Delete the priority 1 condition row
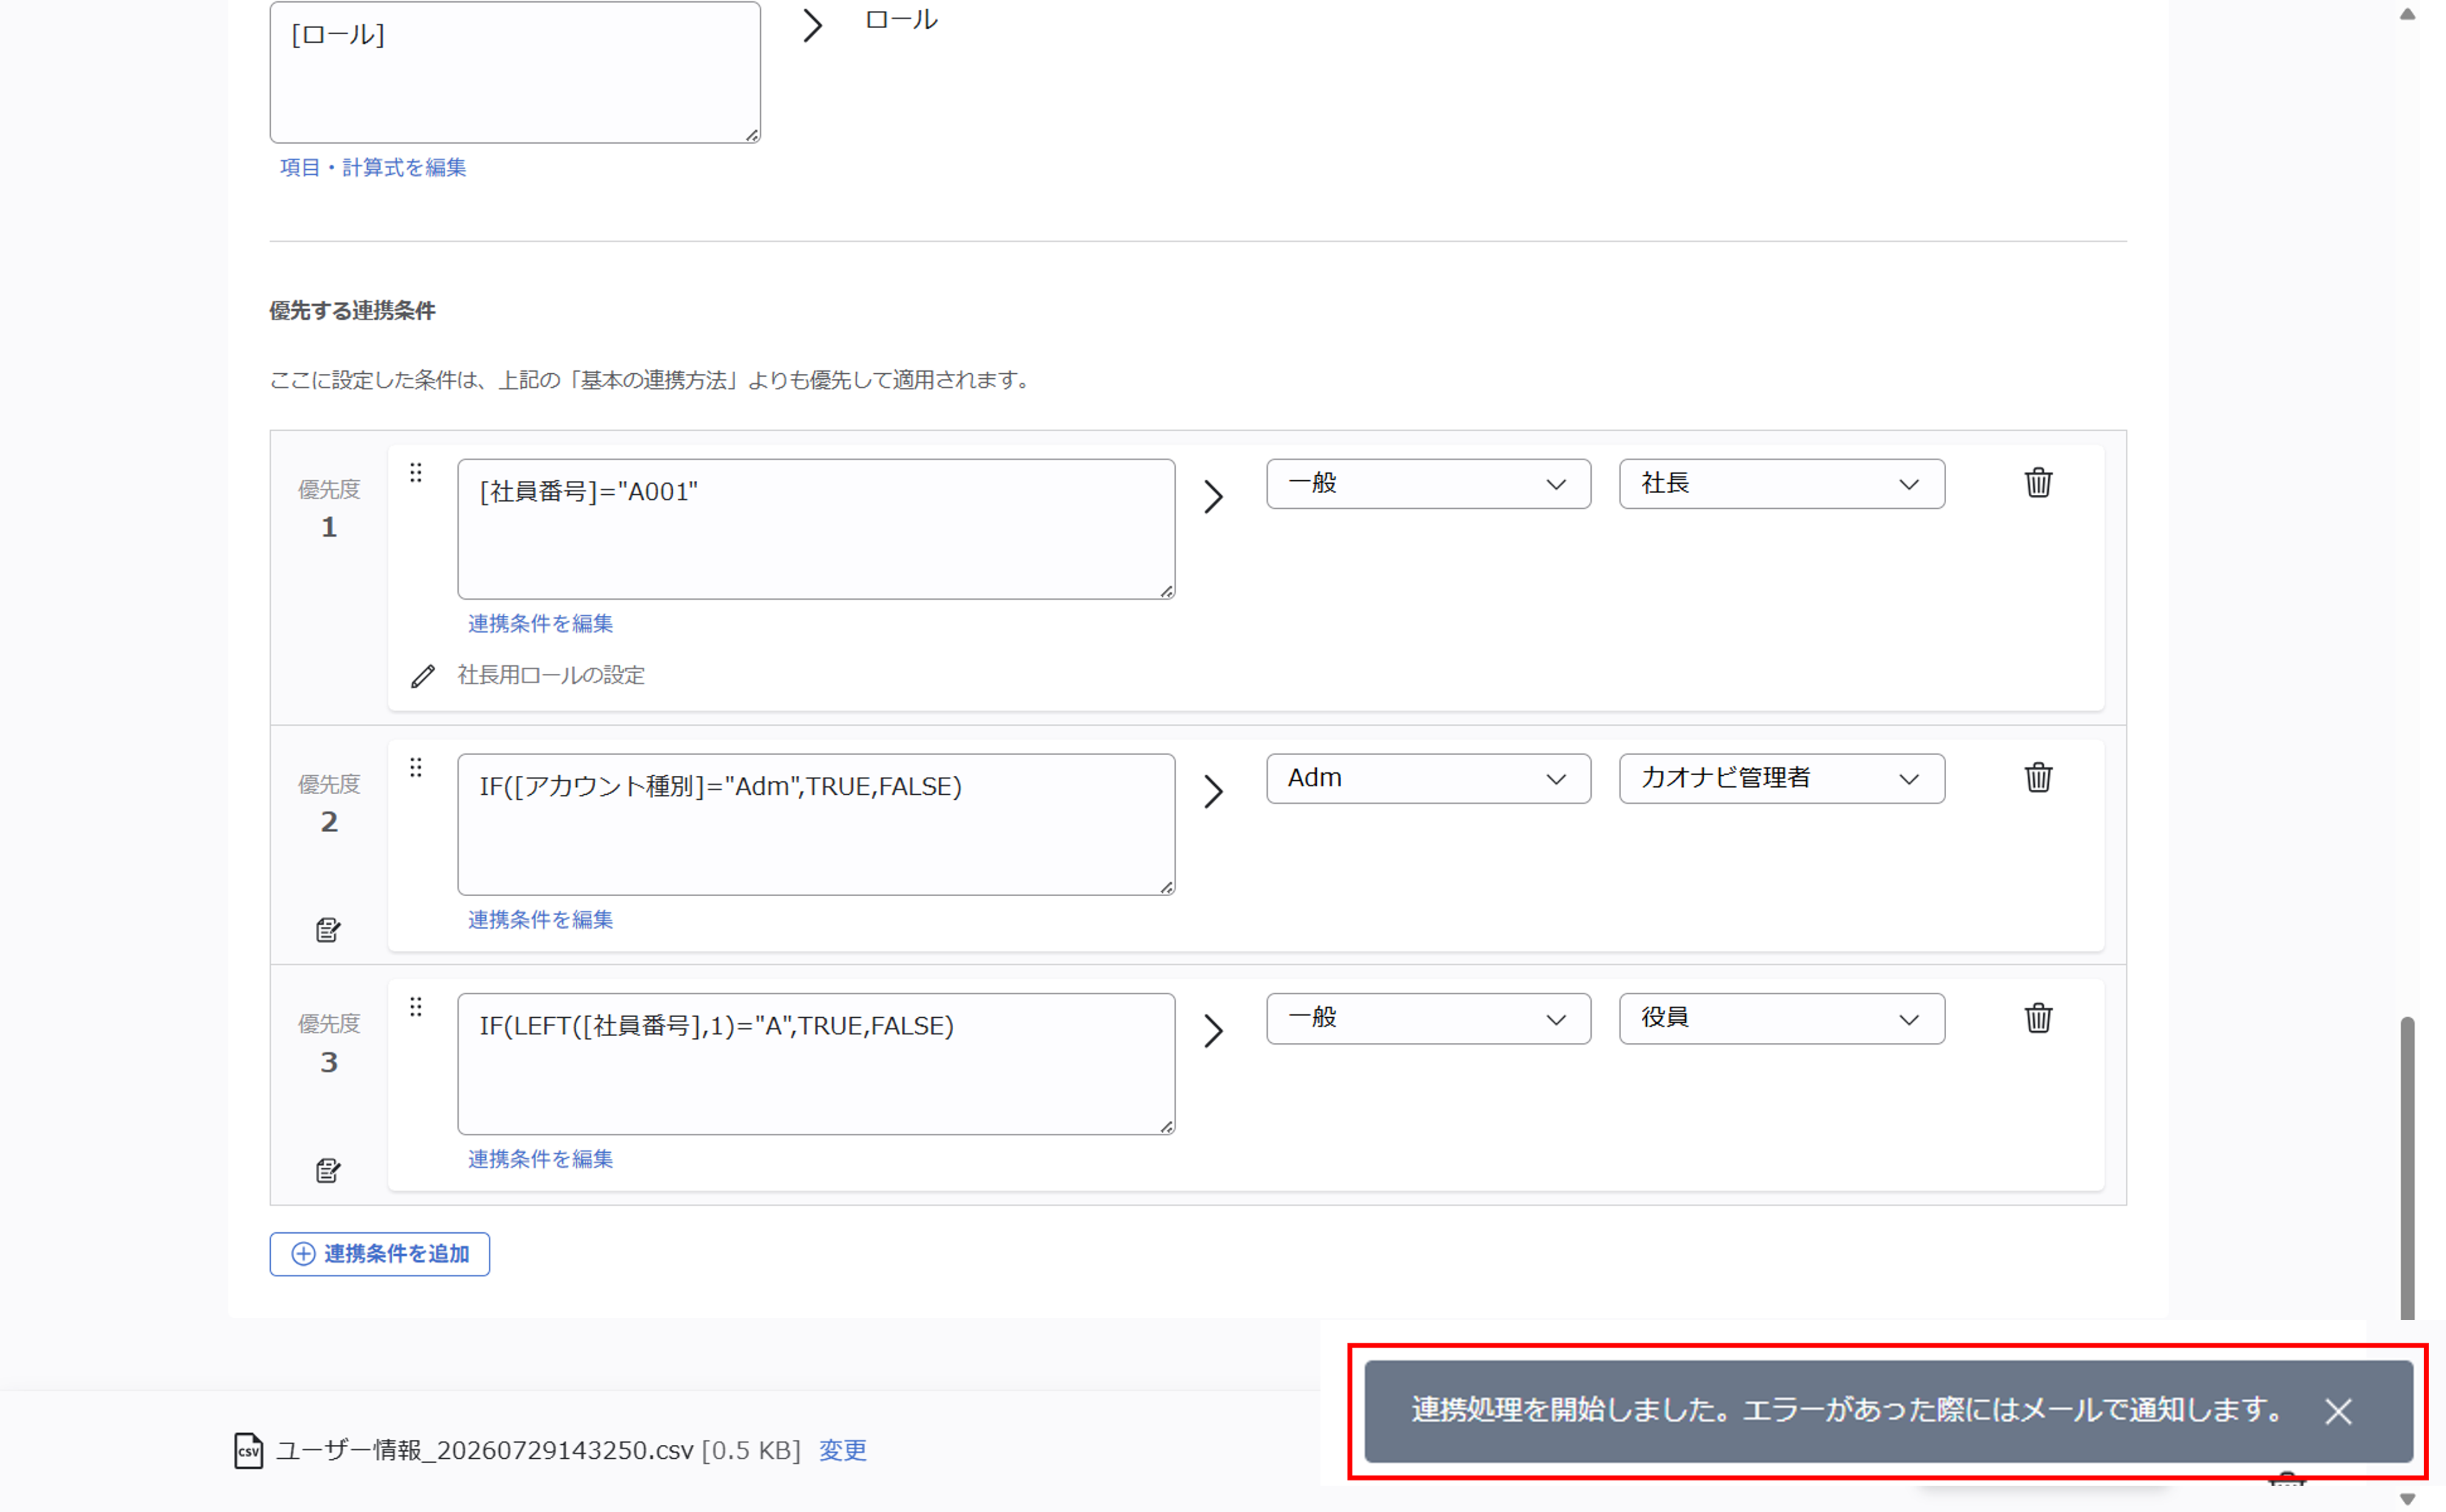 2038,483
